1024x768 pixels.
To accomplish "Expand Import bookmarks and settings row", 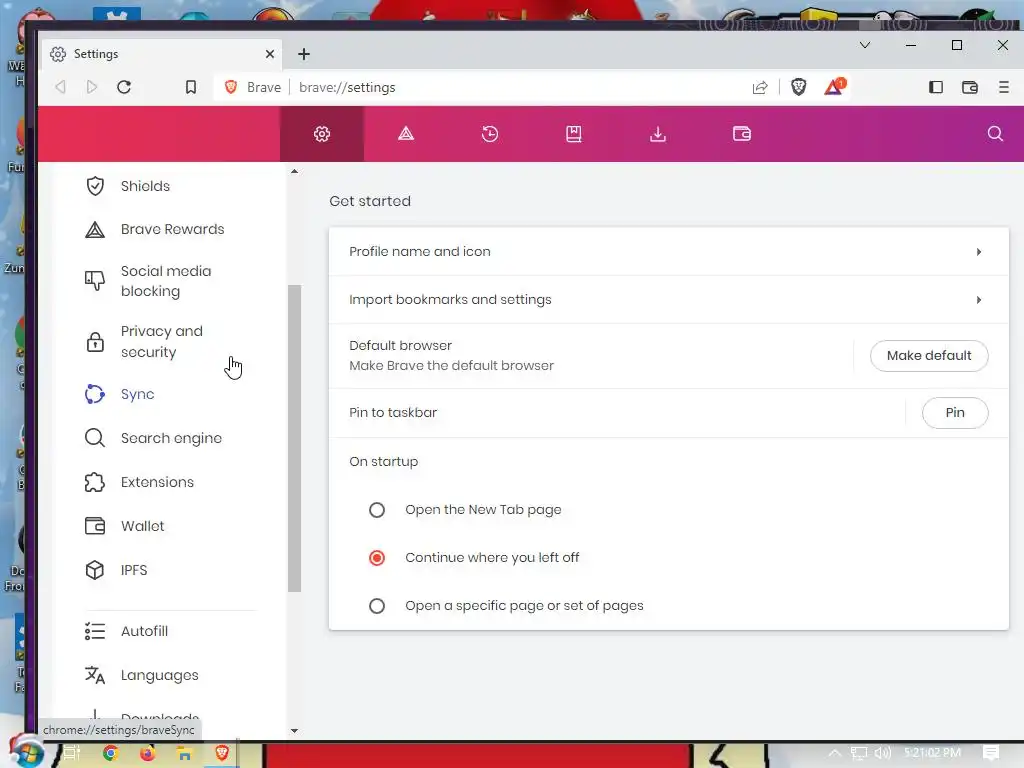I will (669, 300).
